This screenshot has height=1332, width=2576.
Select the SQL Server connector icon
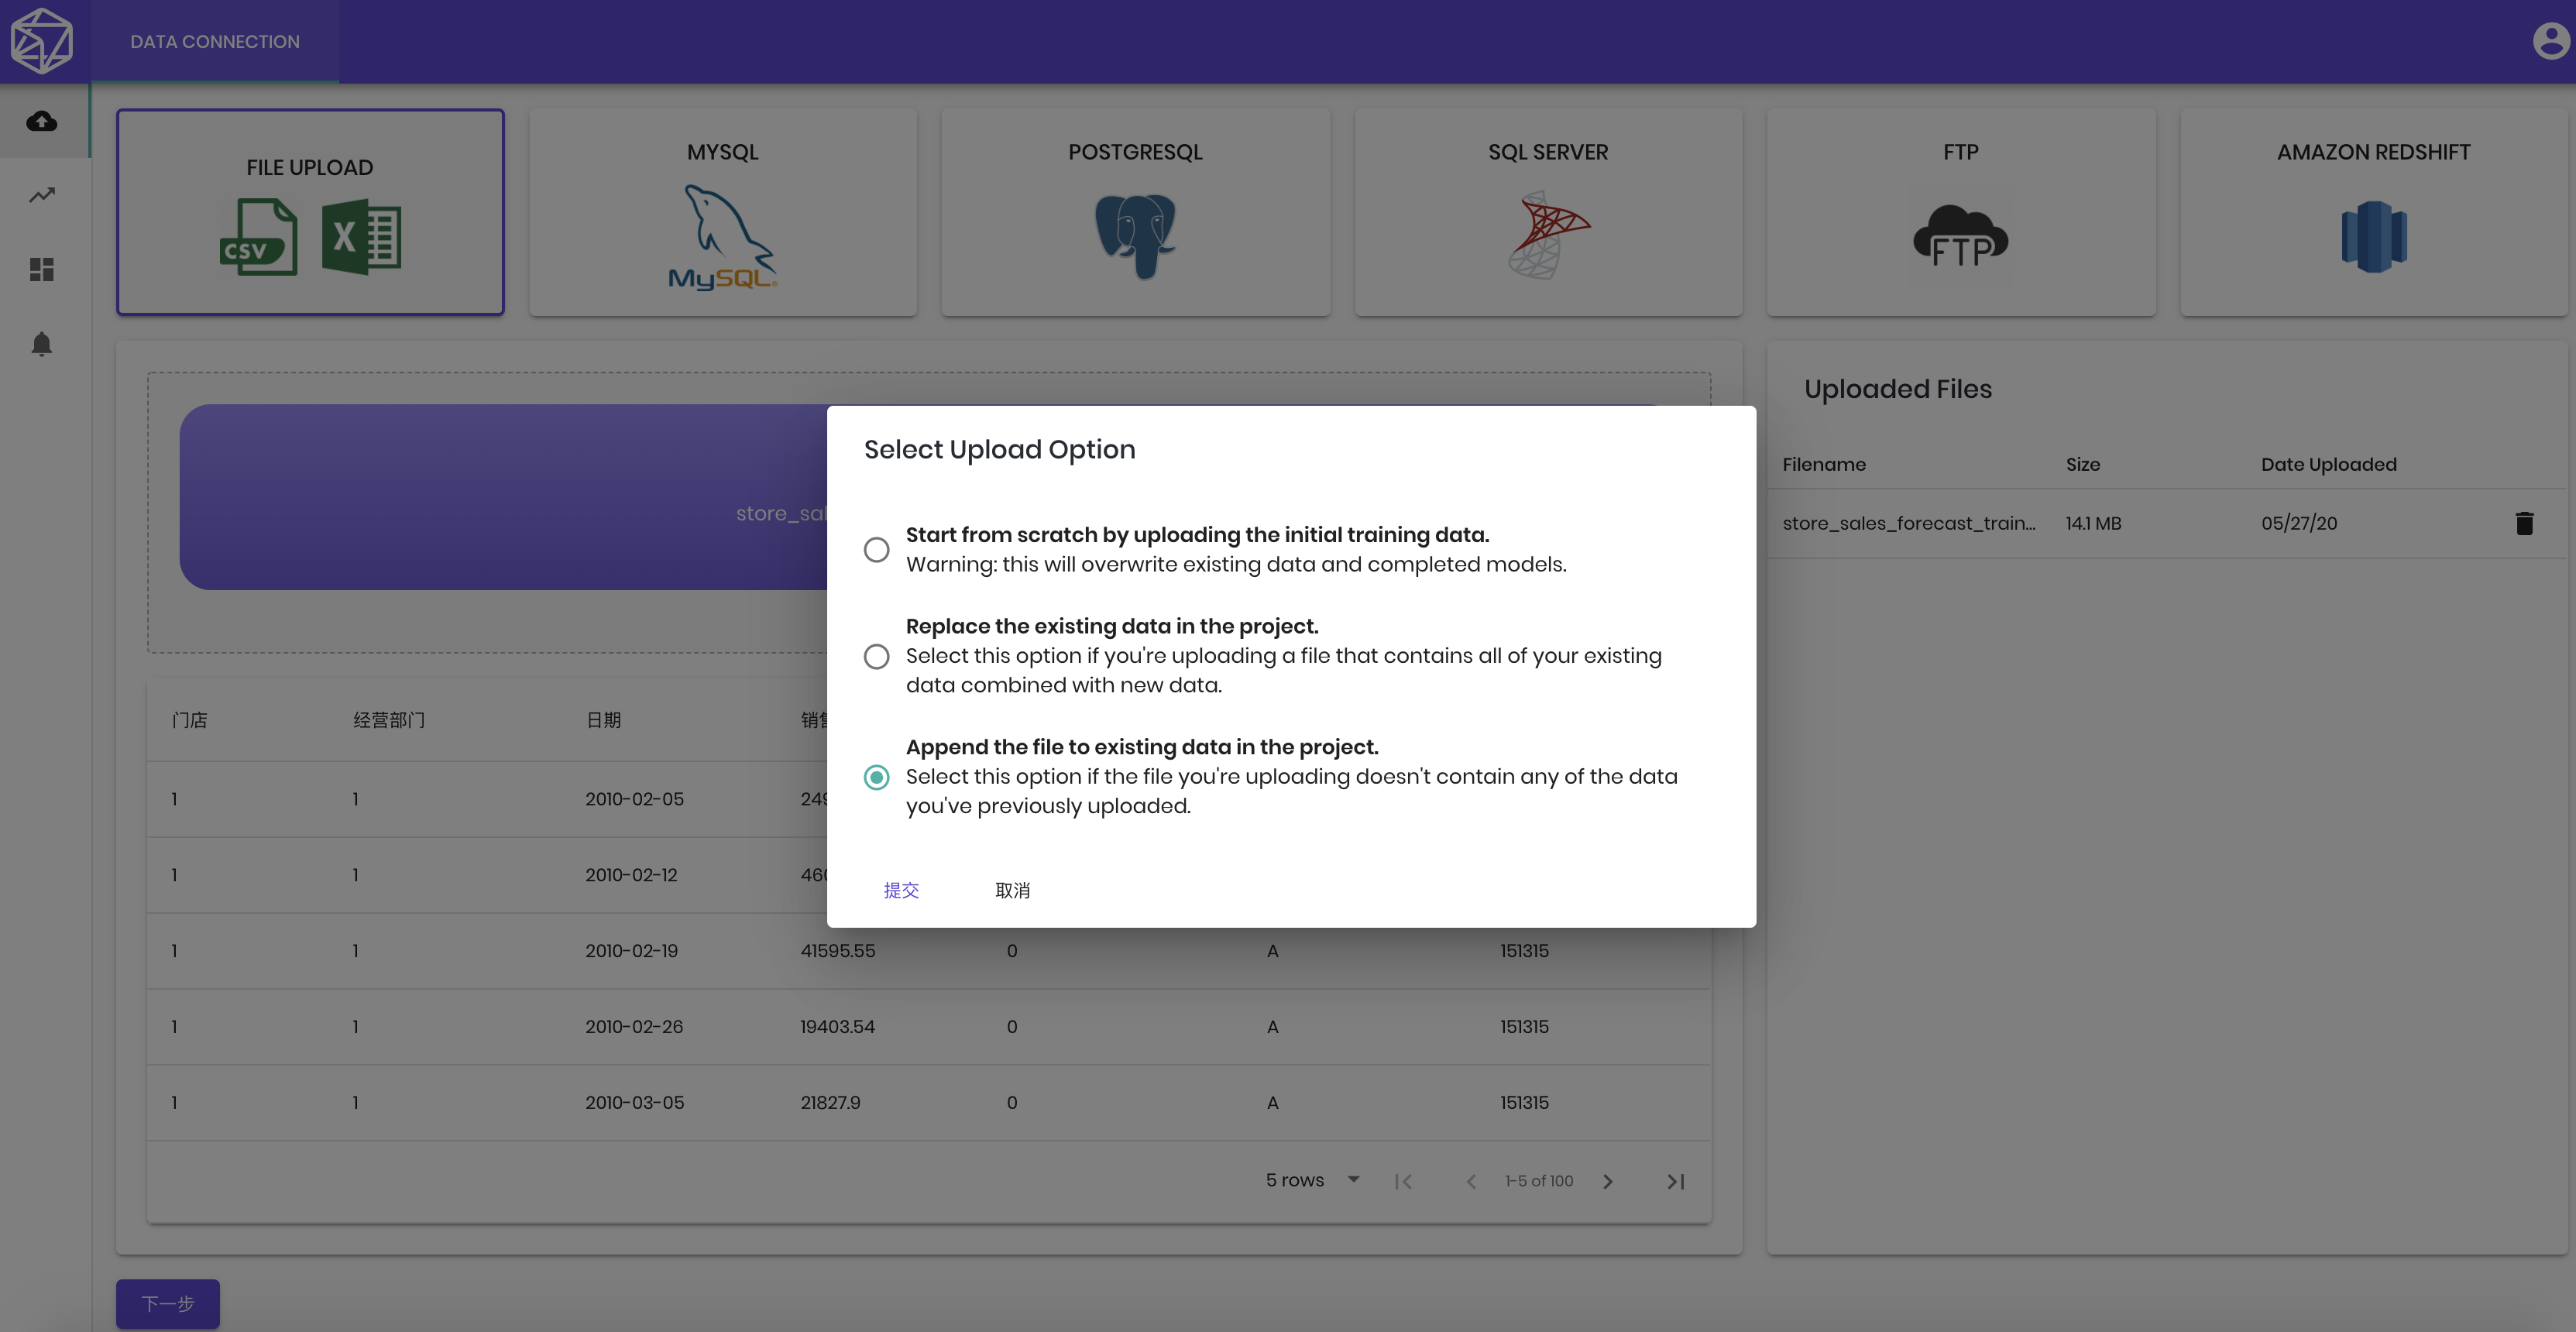(x=1548, y=236)
